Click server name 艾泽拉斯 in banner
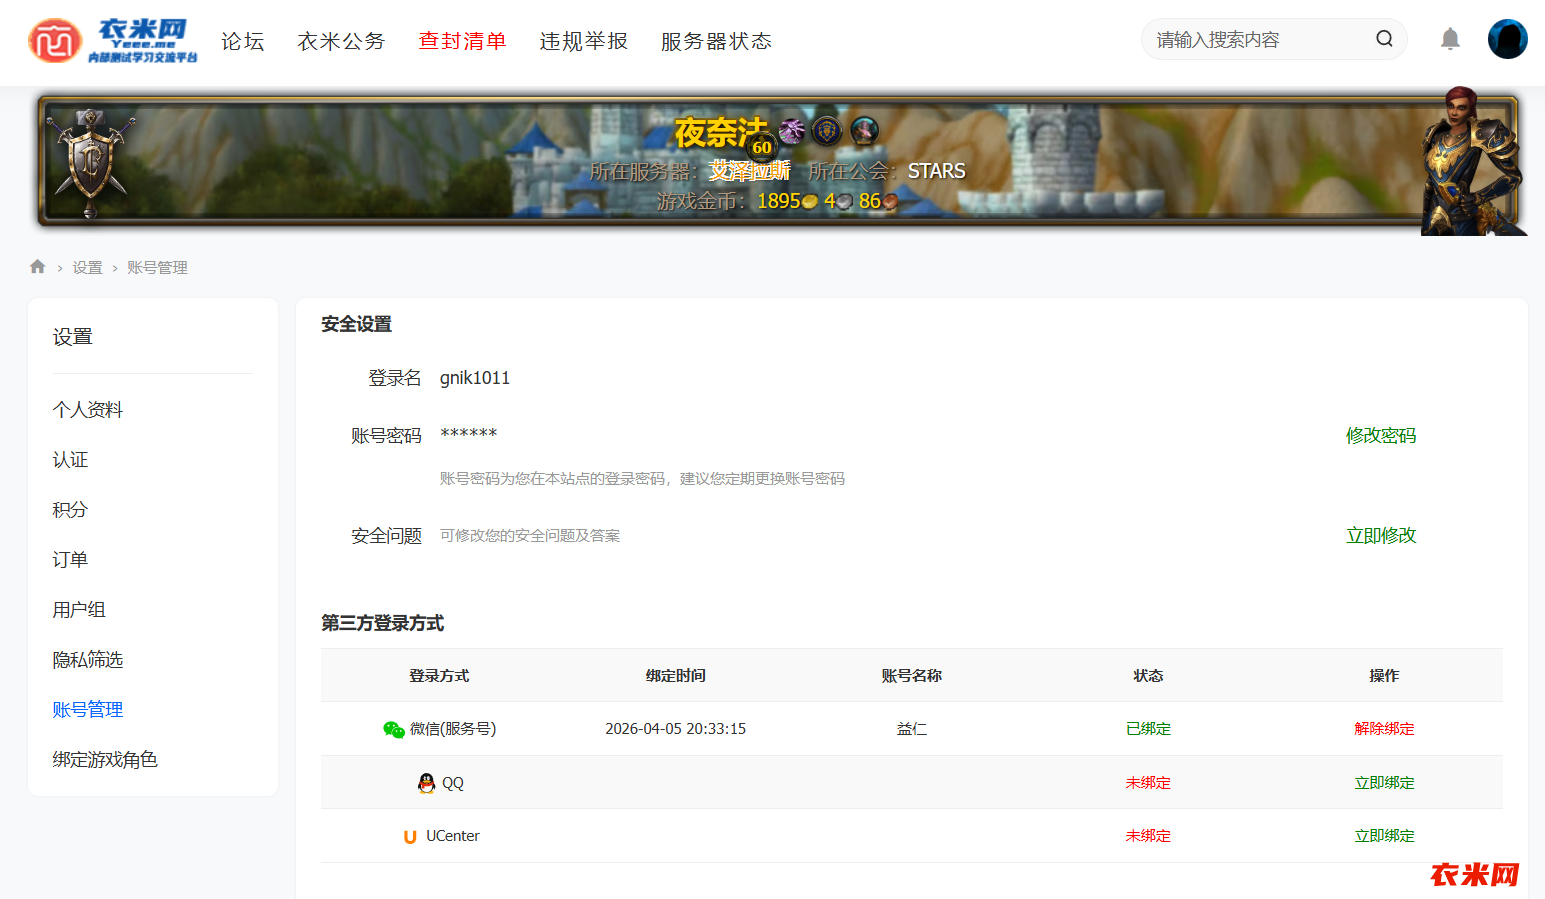 pos(749,171)
